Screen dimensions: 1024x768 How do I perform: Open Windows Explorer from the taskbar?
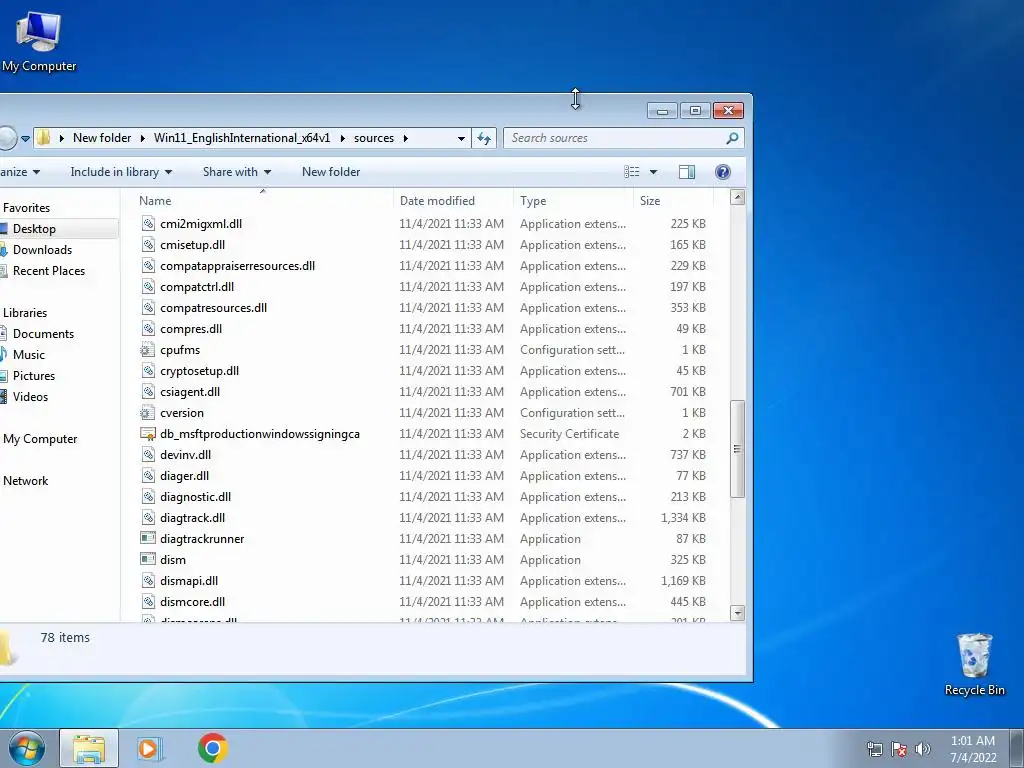89,748
